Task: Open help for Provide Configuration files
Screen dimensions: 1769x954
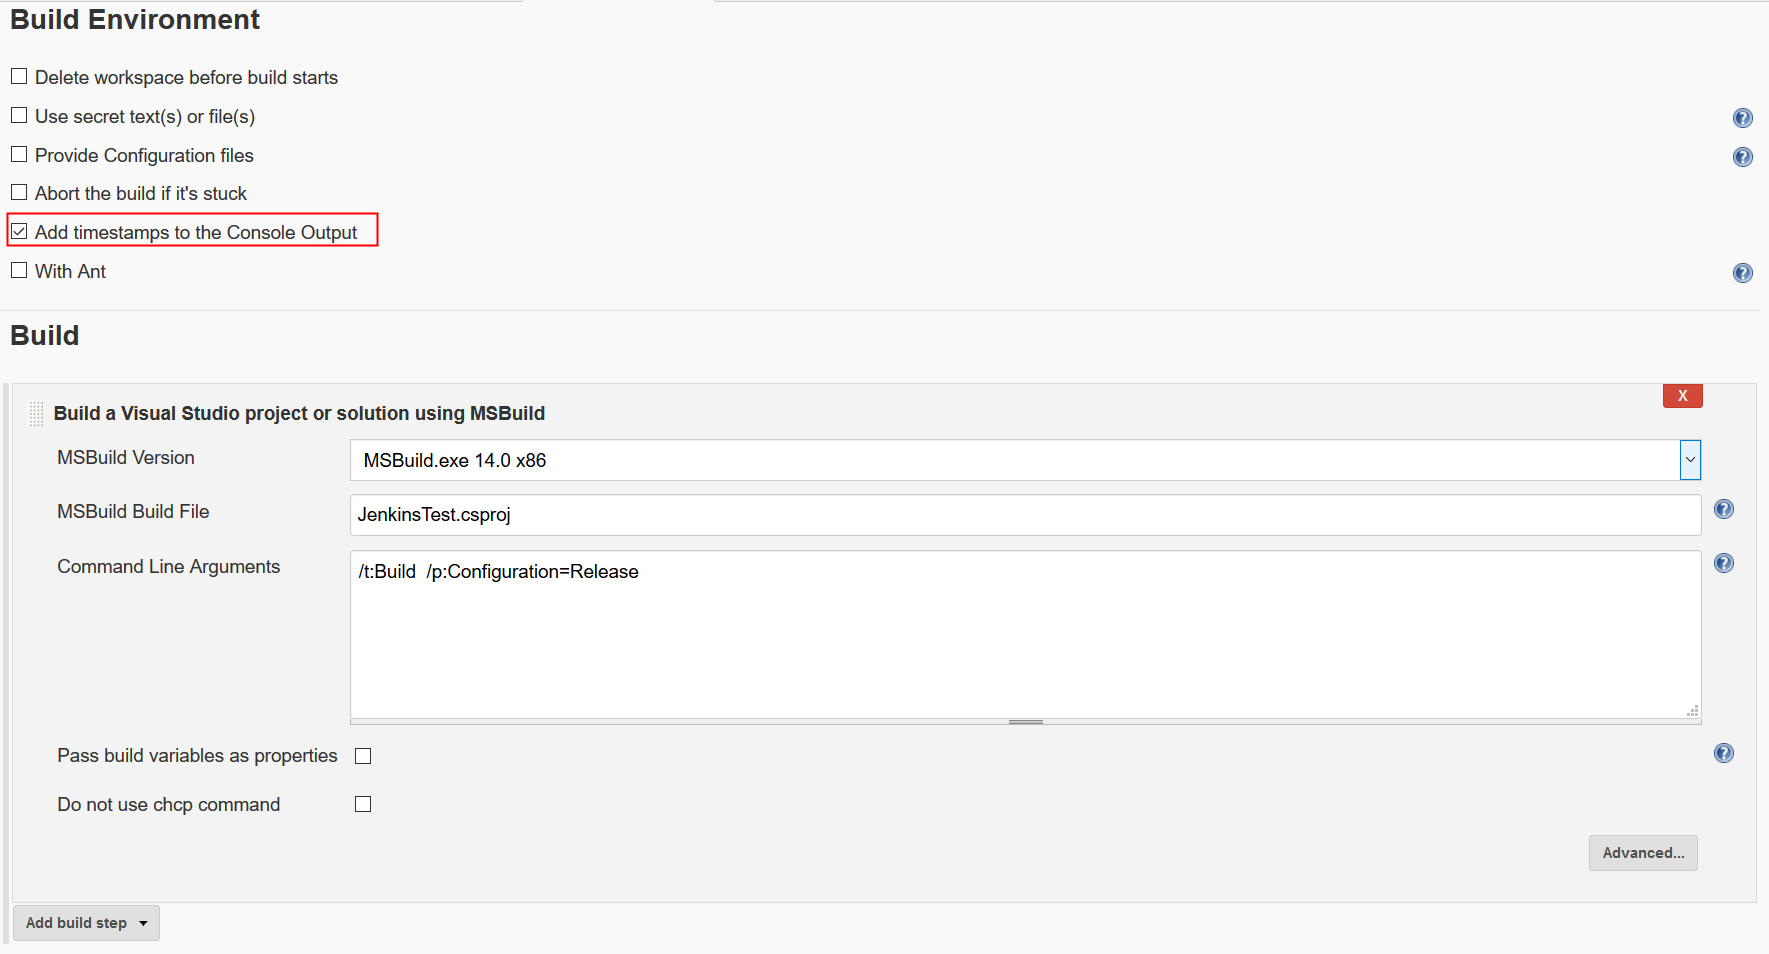Action: pyautogui.click(x=1742, y=157)
